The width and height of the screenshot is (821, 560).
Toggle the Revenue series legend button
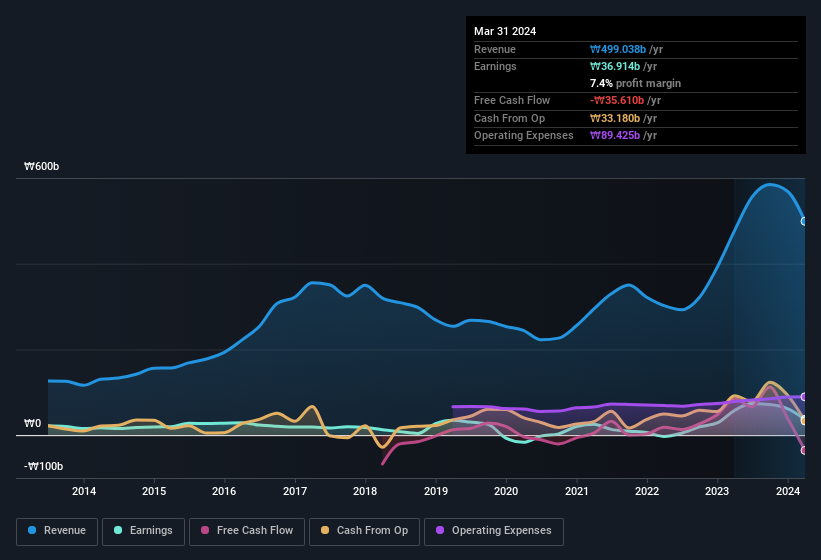click(57, 531)
